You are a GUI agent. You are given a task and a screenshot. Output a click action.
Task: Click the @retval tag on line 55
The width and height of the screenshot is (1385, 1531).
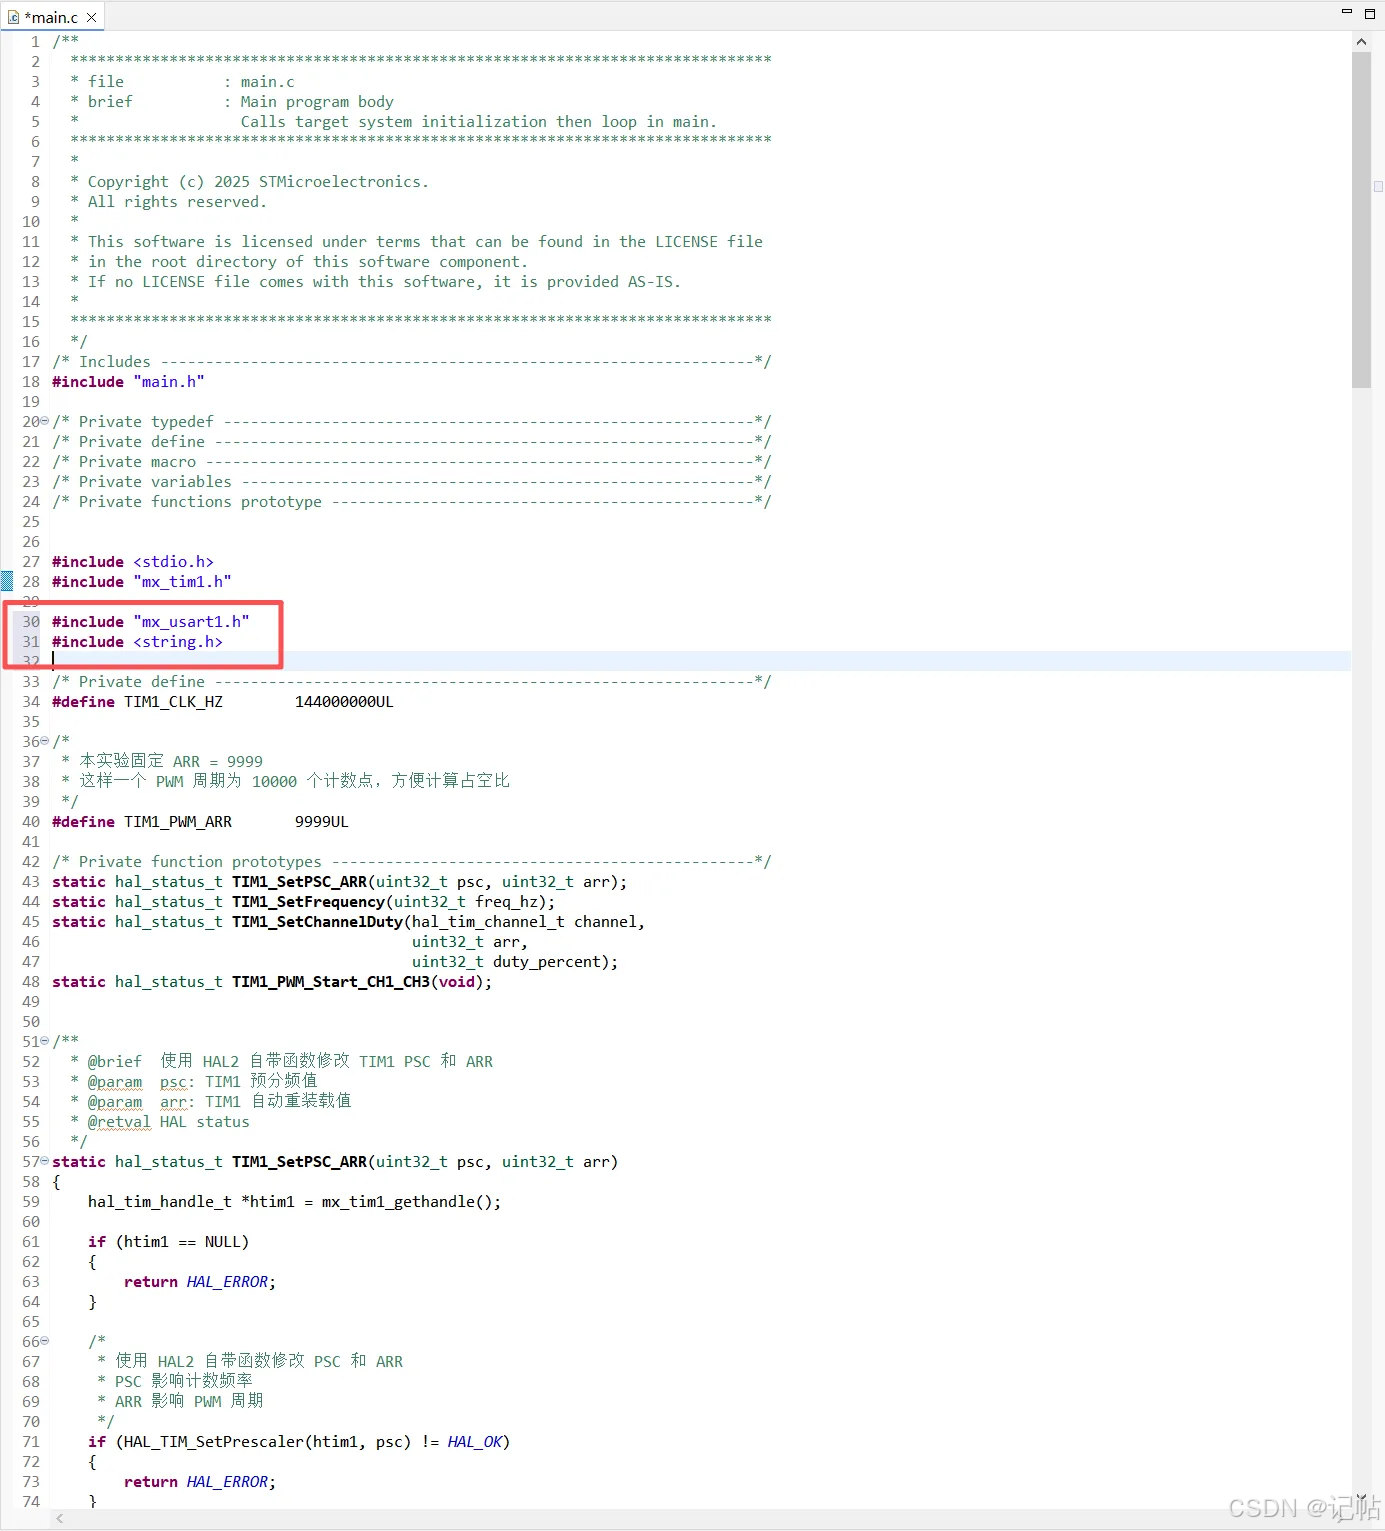119,1121
